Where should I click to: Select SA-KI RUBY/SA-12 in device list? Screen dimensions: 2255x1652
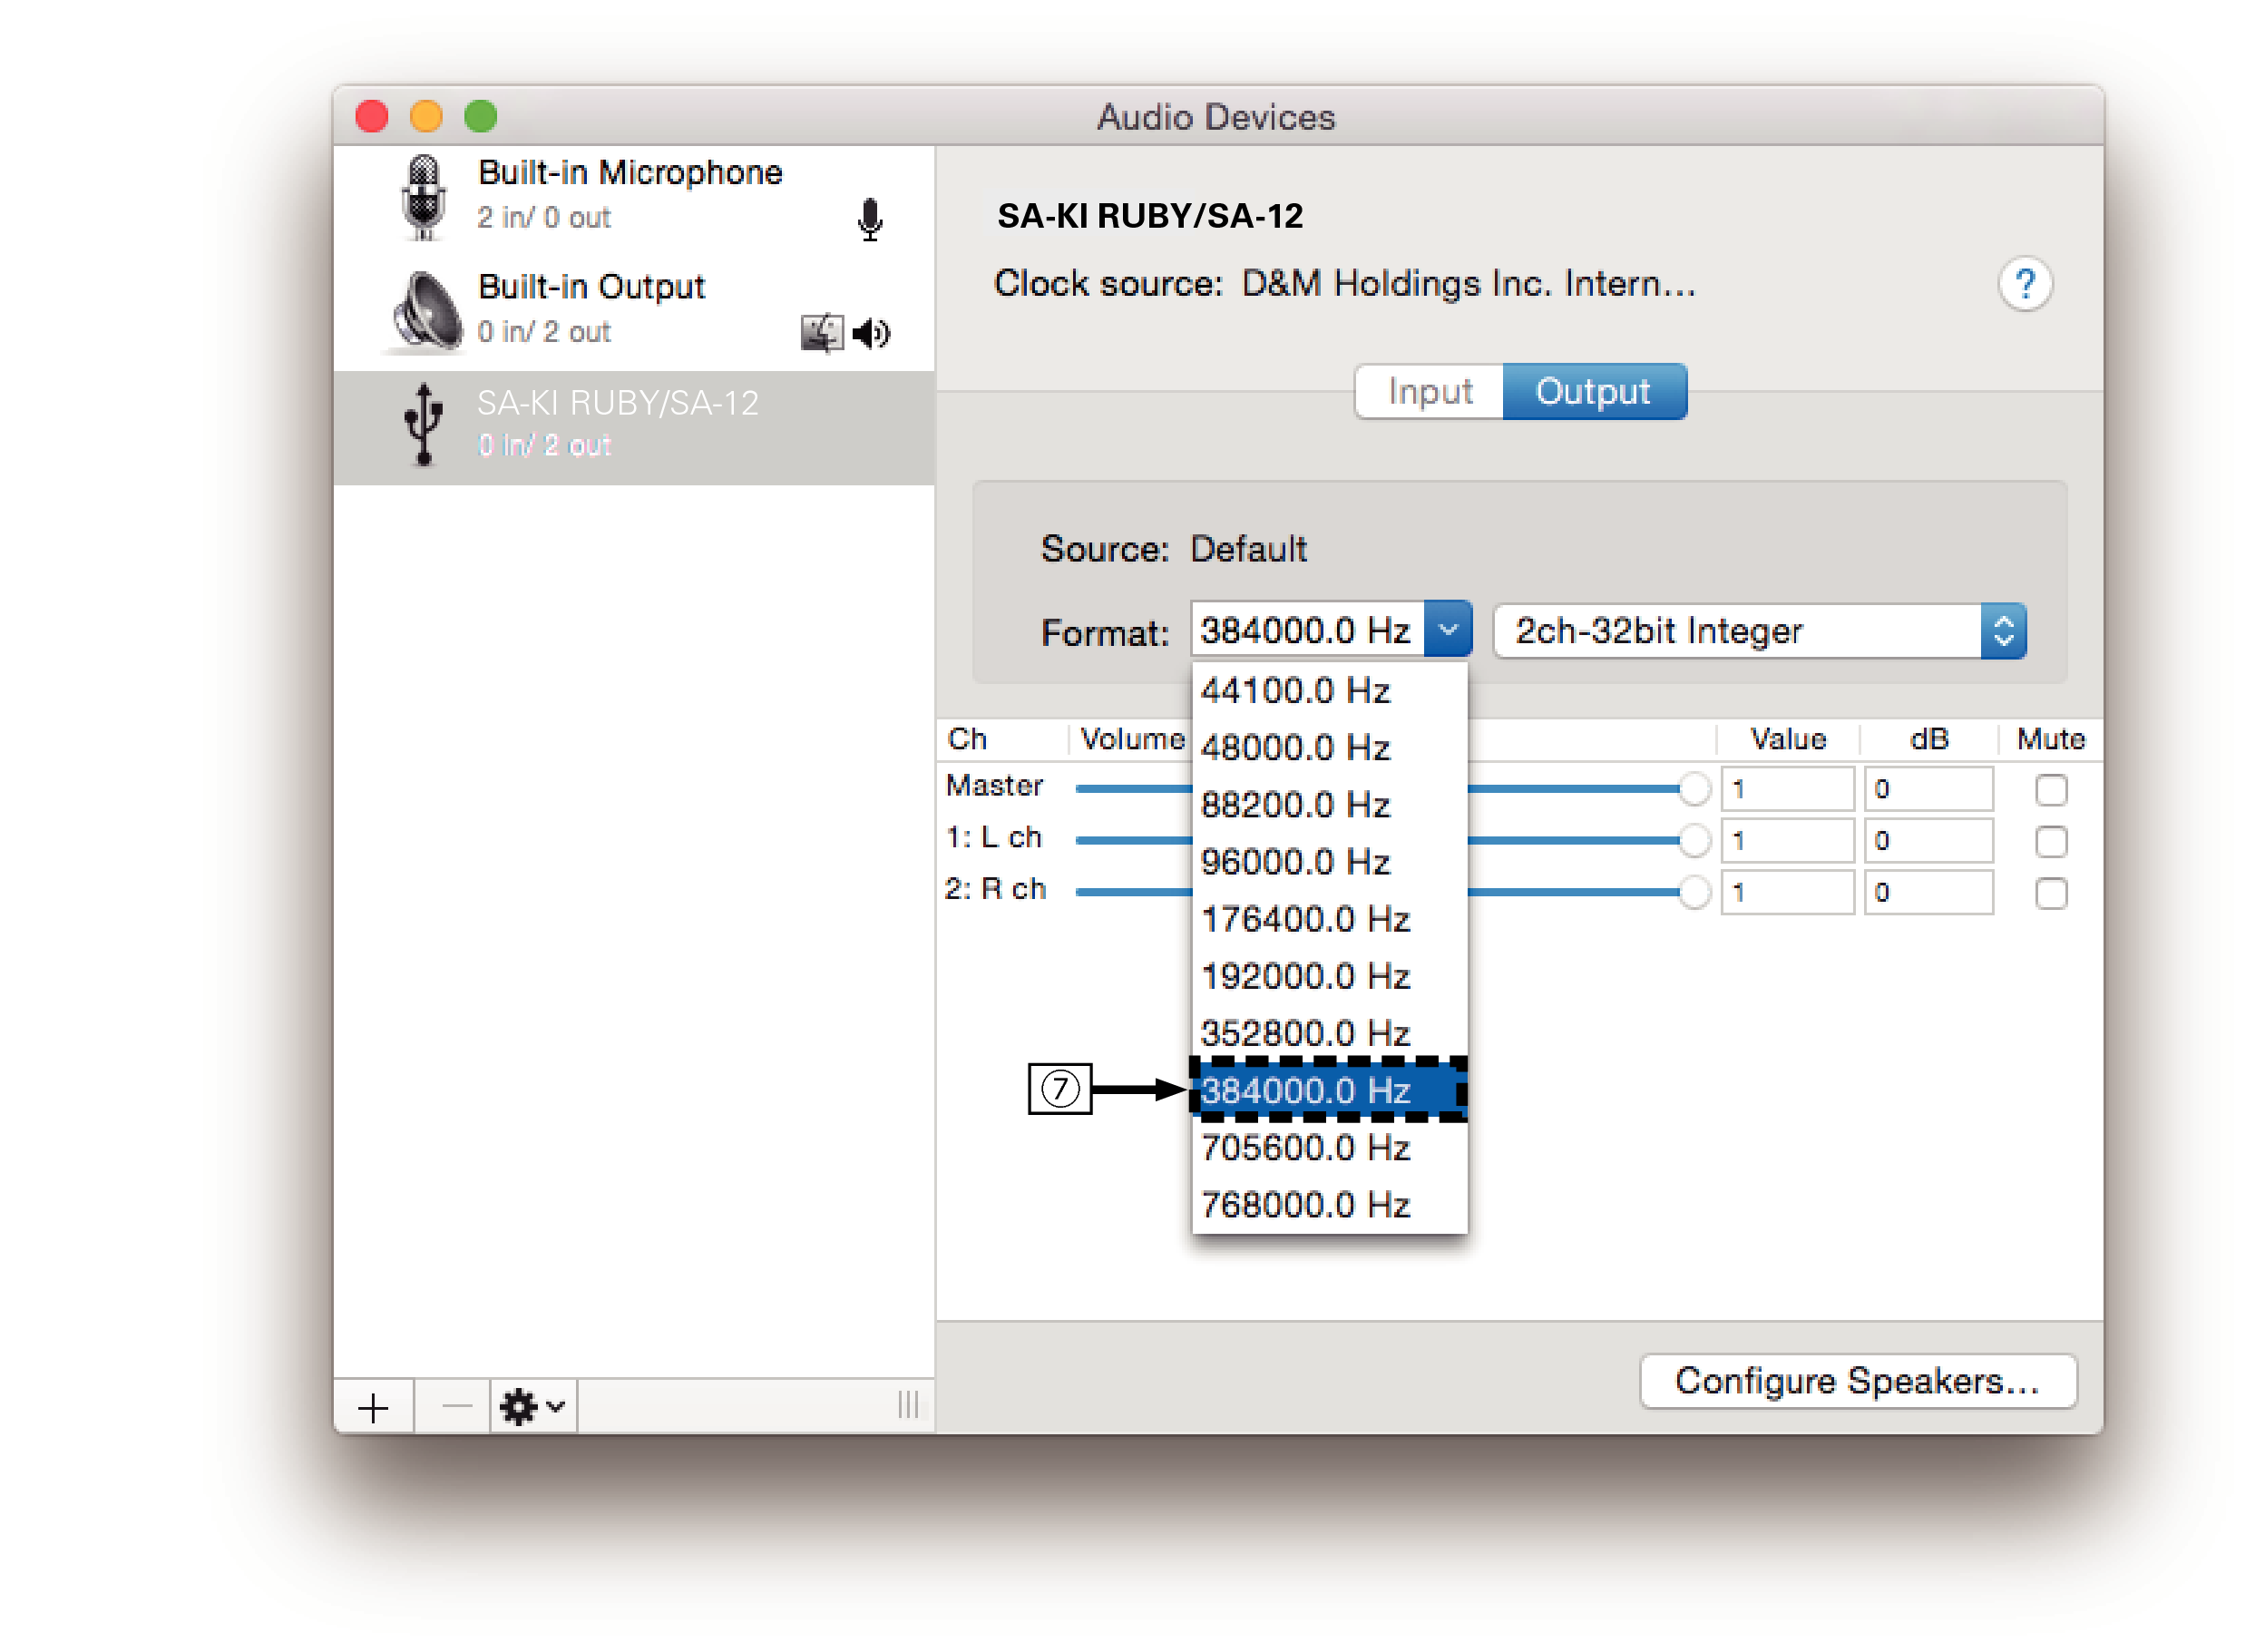pos(634,427)
